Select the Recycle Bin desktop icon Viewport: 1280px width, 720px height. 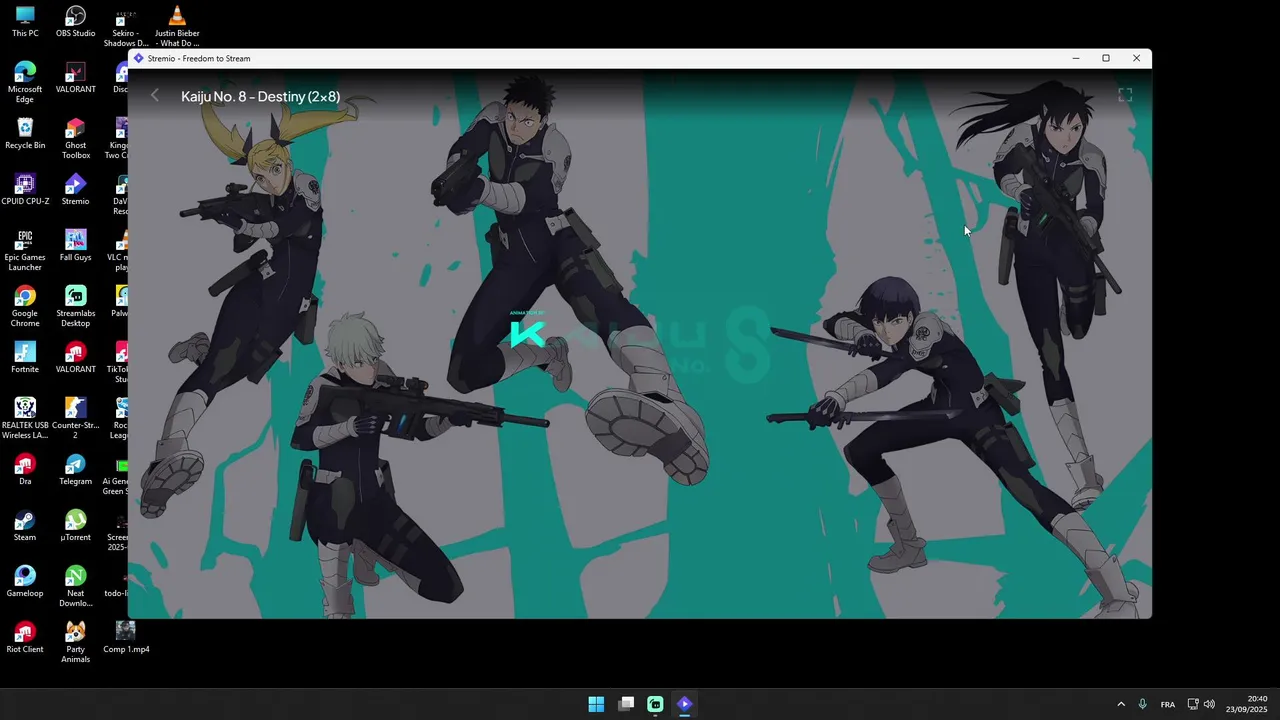pyautogui.click(x=25, y=134)
